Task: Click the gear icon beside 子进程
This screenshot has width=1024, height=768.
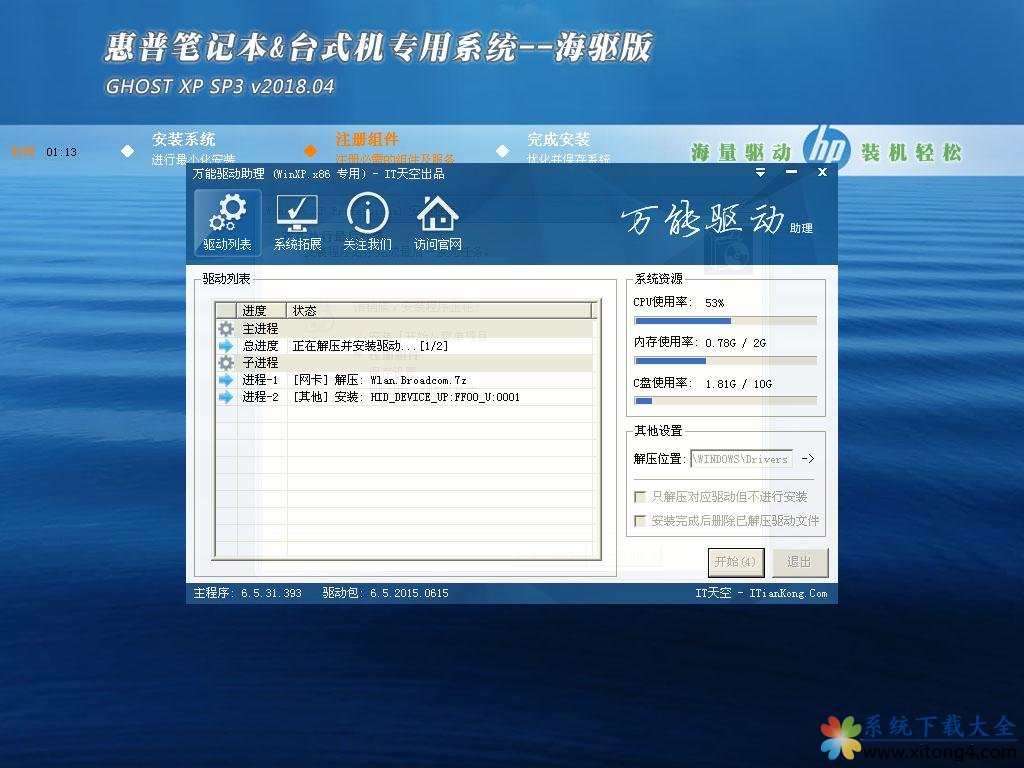Action: [x=226, y=362]
